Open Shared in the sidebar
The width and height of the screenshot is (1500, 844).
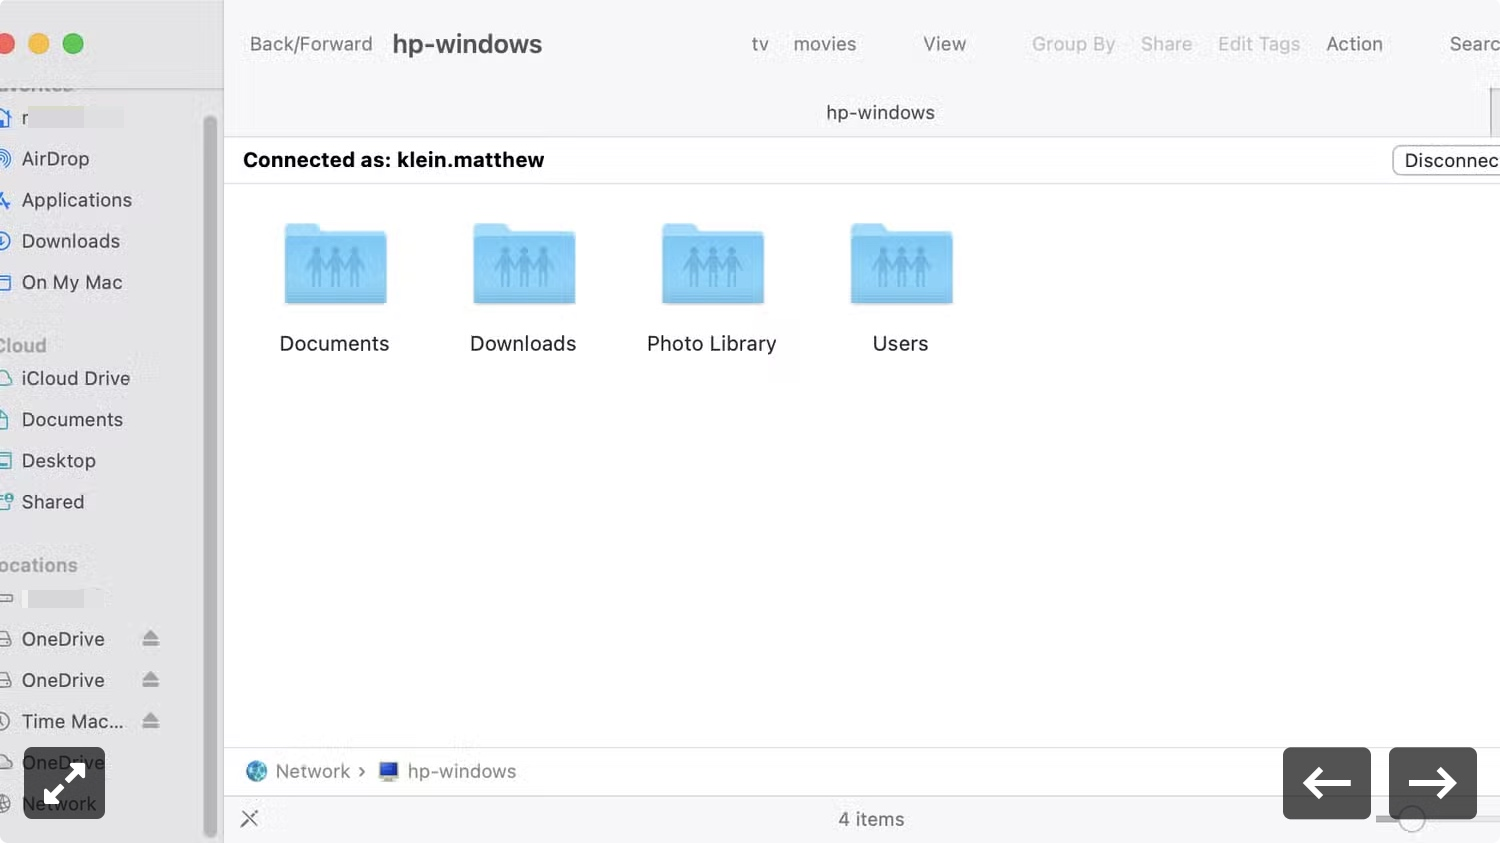pyautogui.click(x=52, y=501)
